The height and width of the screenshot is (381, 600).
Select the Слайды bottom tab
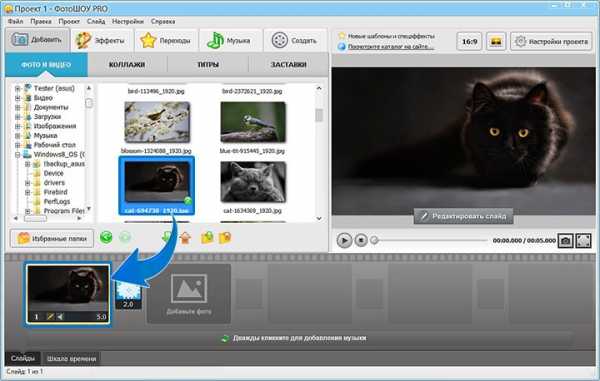pos(23,358)
